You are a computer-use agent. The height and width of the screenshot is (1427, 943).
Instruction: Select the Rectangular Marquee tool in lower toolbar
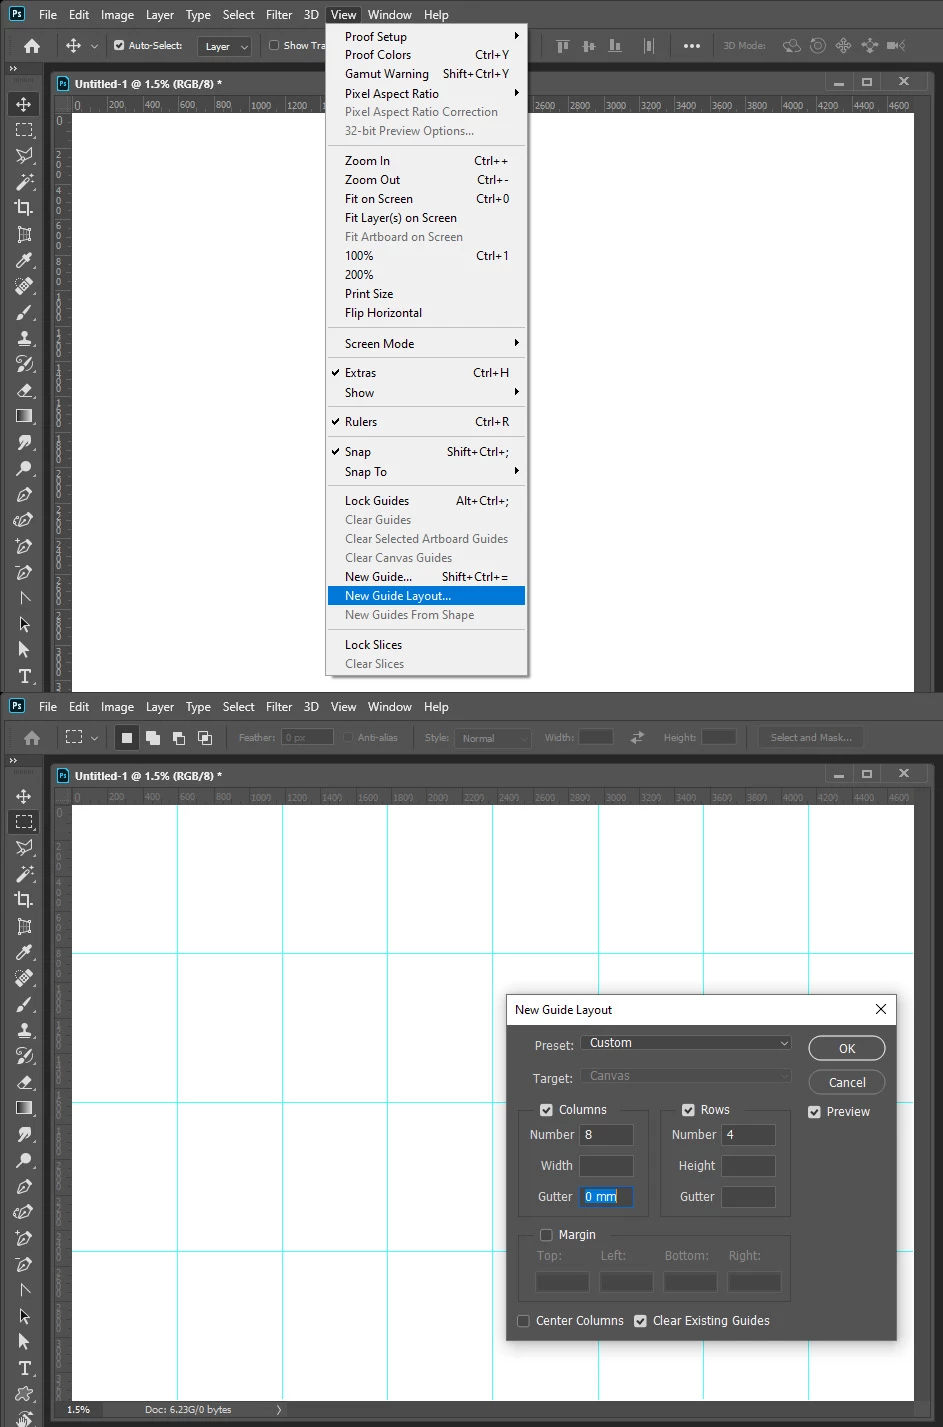click(24, 822)
